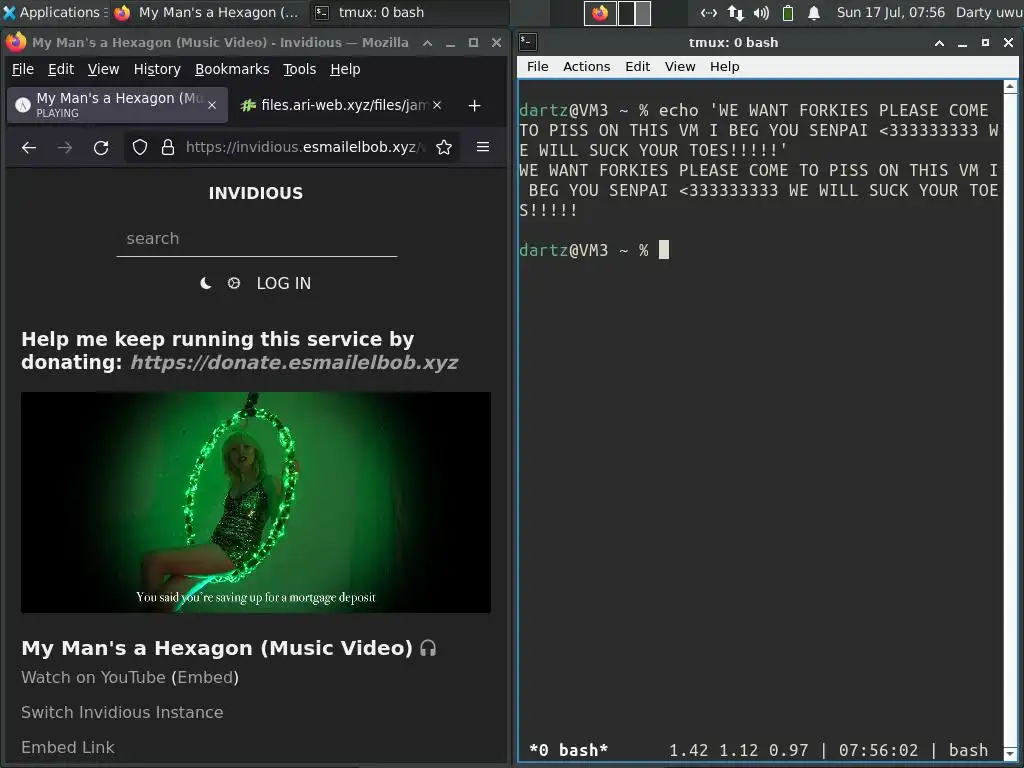
Task: Click the Firefox workspace pager icon
Action: pyautogui.click(x=600, y=12)
